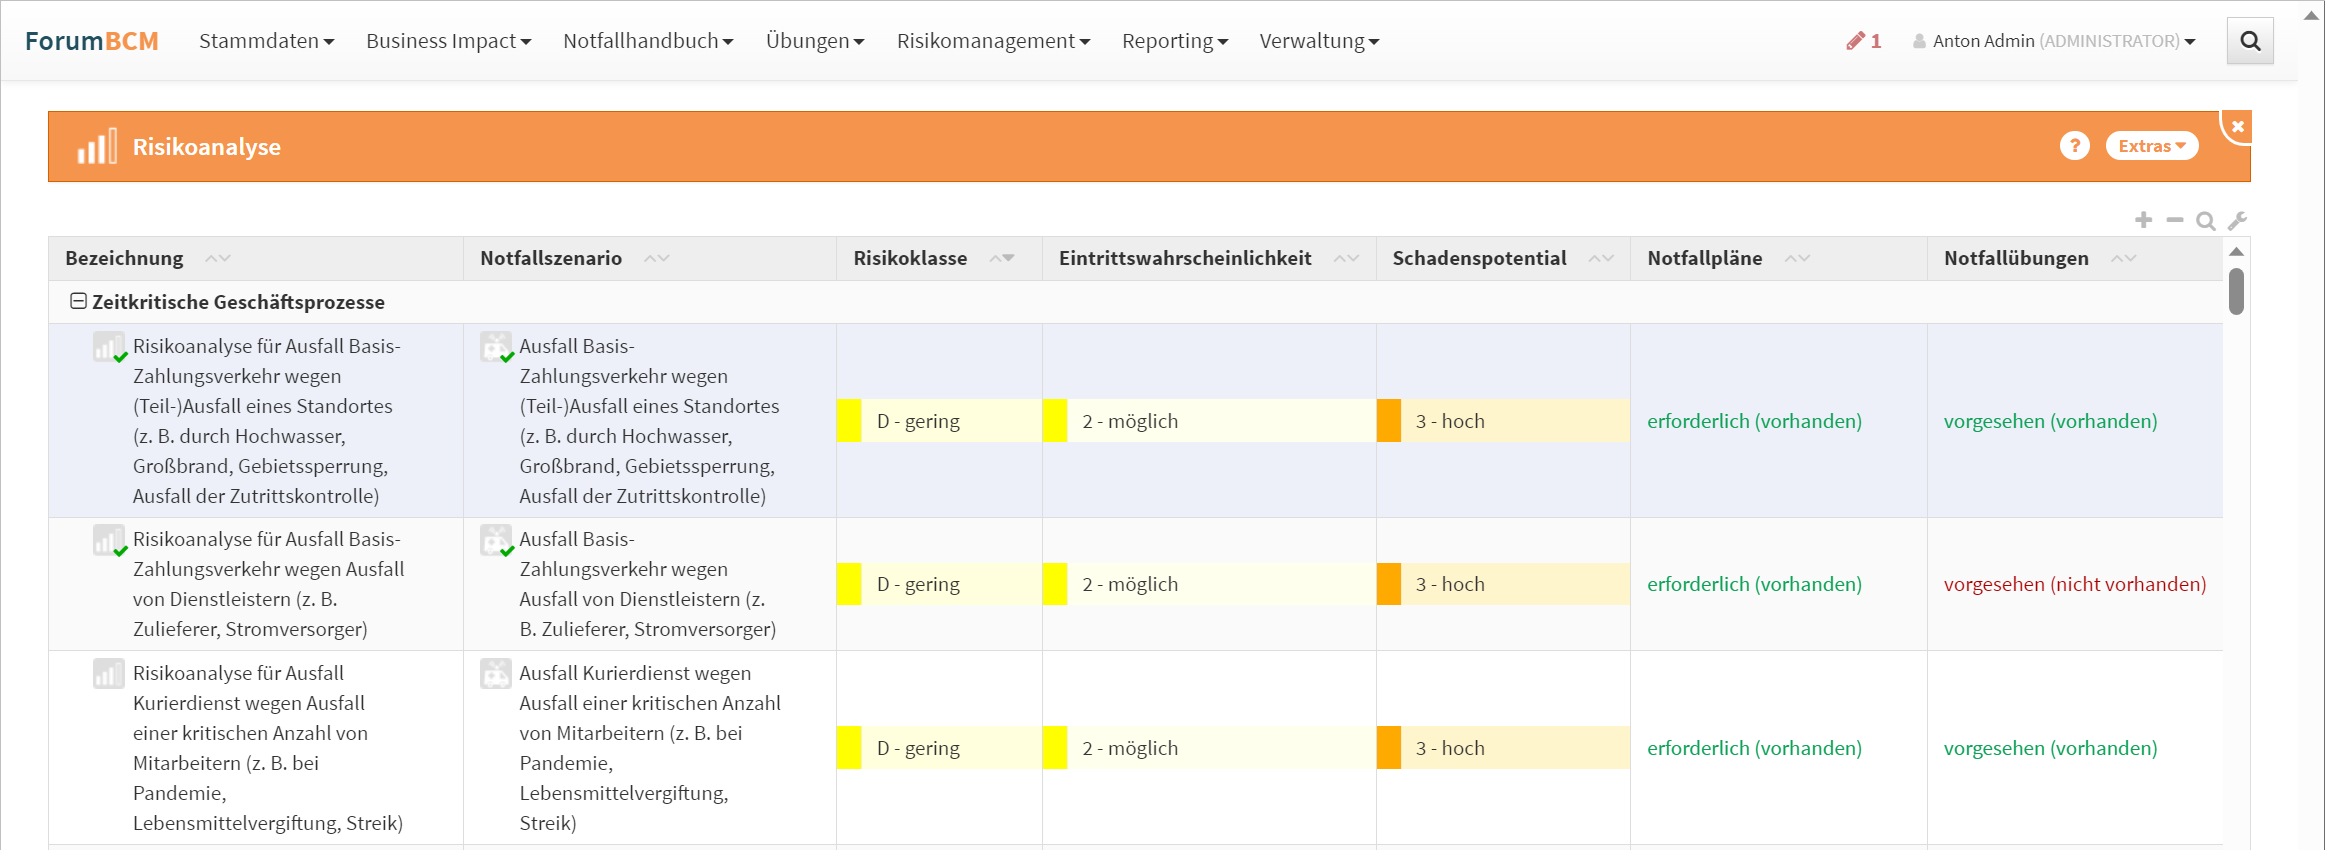The image size is (2325, 850).
Task: Click the plus icon above the table
Action: pos(2143,220)
